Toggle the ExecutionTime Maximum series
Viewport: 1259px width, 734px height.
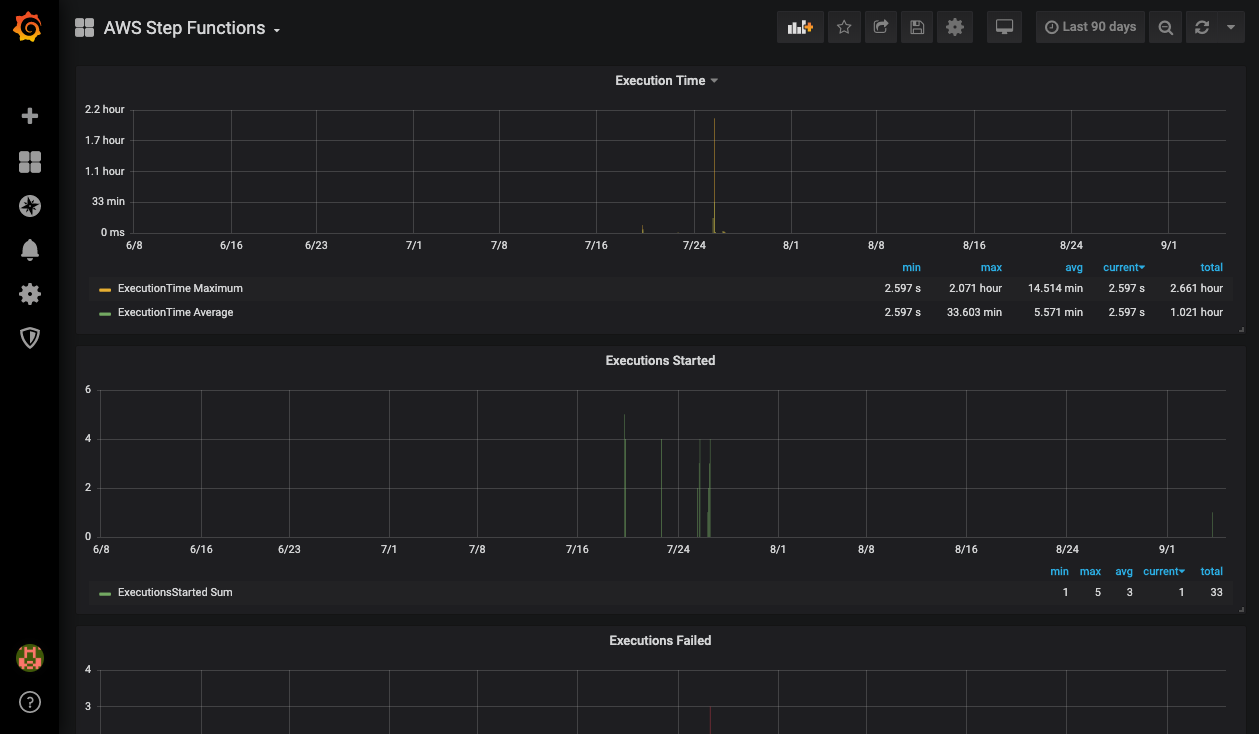coord(180,289)
